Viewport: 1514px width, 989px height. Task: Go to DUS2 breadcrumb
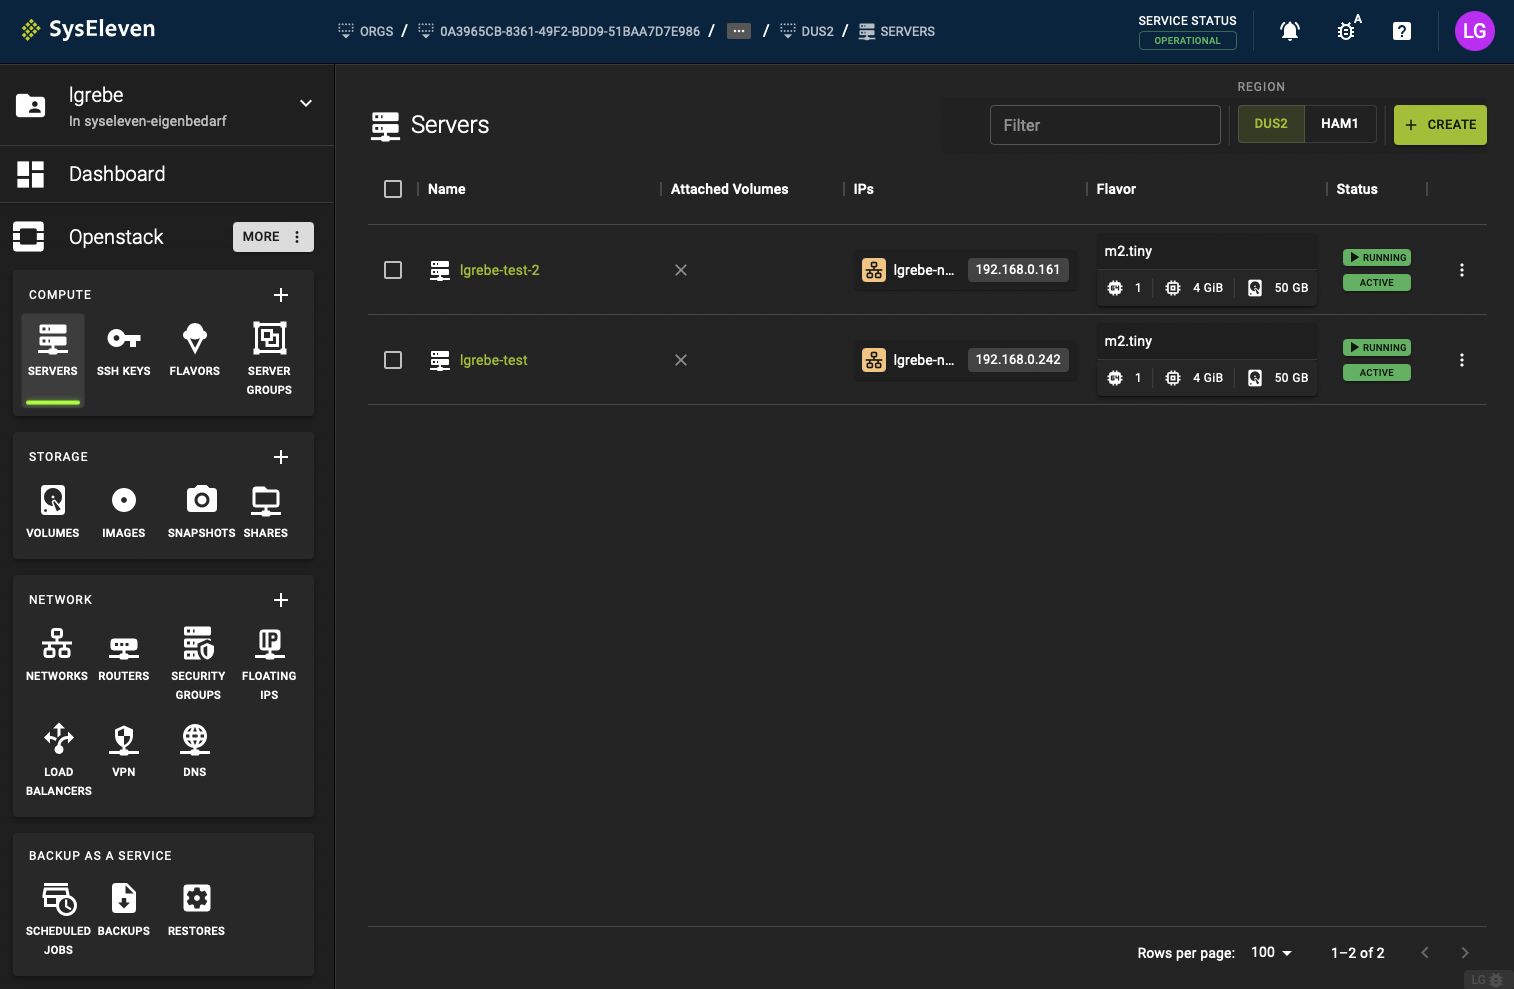coord(807,31)
